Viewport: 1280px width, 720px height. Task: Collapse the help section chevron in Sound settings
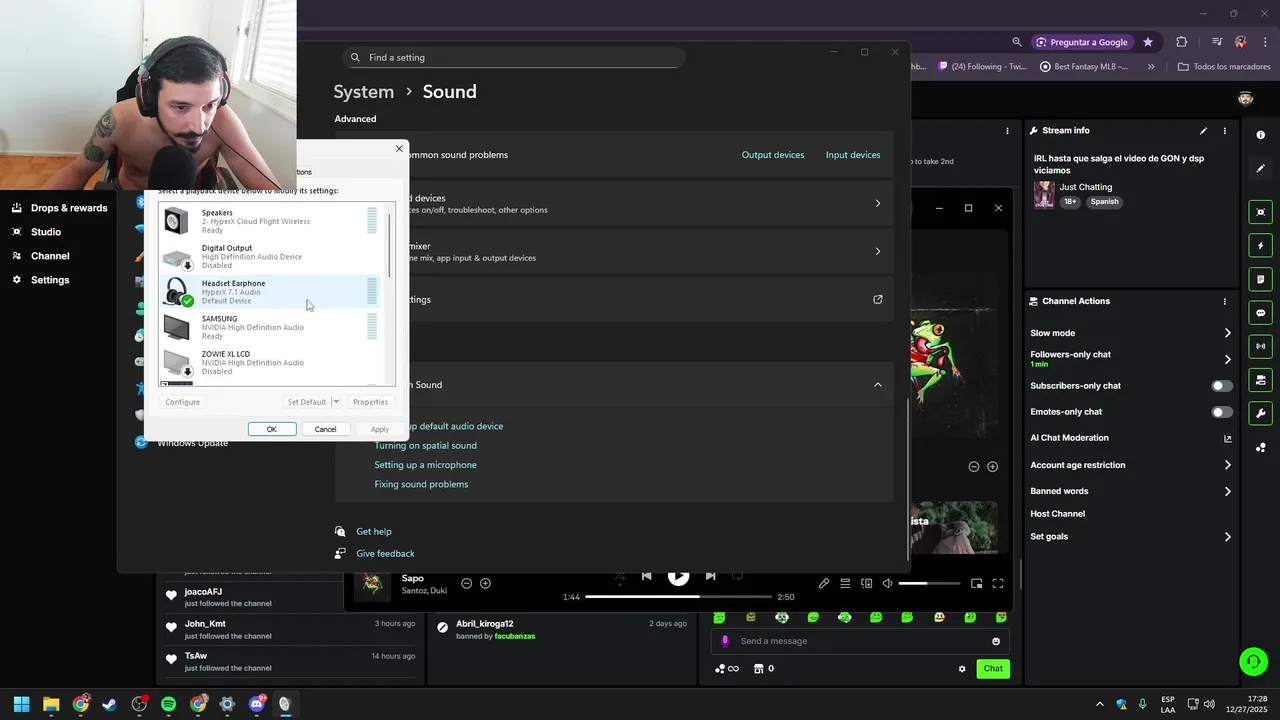878,385
